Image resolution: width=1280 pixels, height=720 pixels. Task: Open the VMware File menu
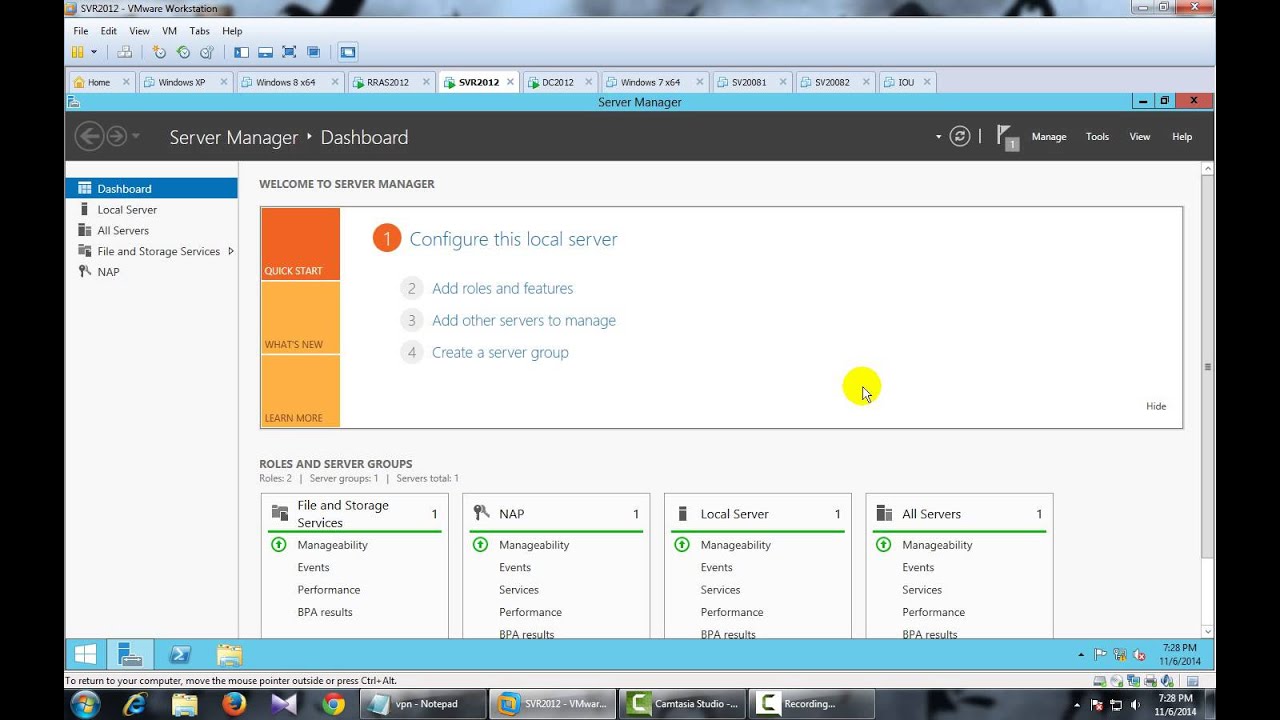(x=81, y=31)
